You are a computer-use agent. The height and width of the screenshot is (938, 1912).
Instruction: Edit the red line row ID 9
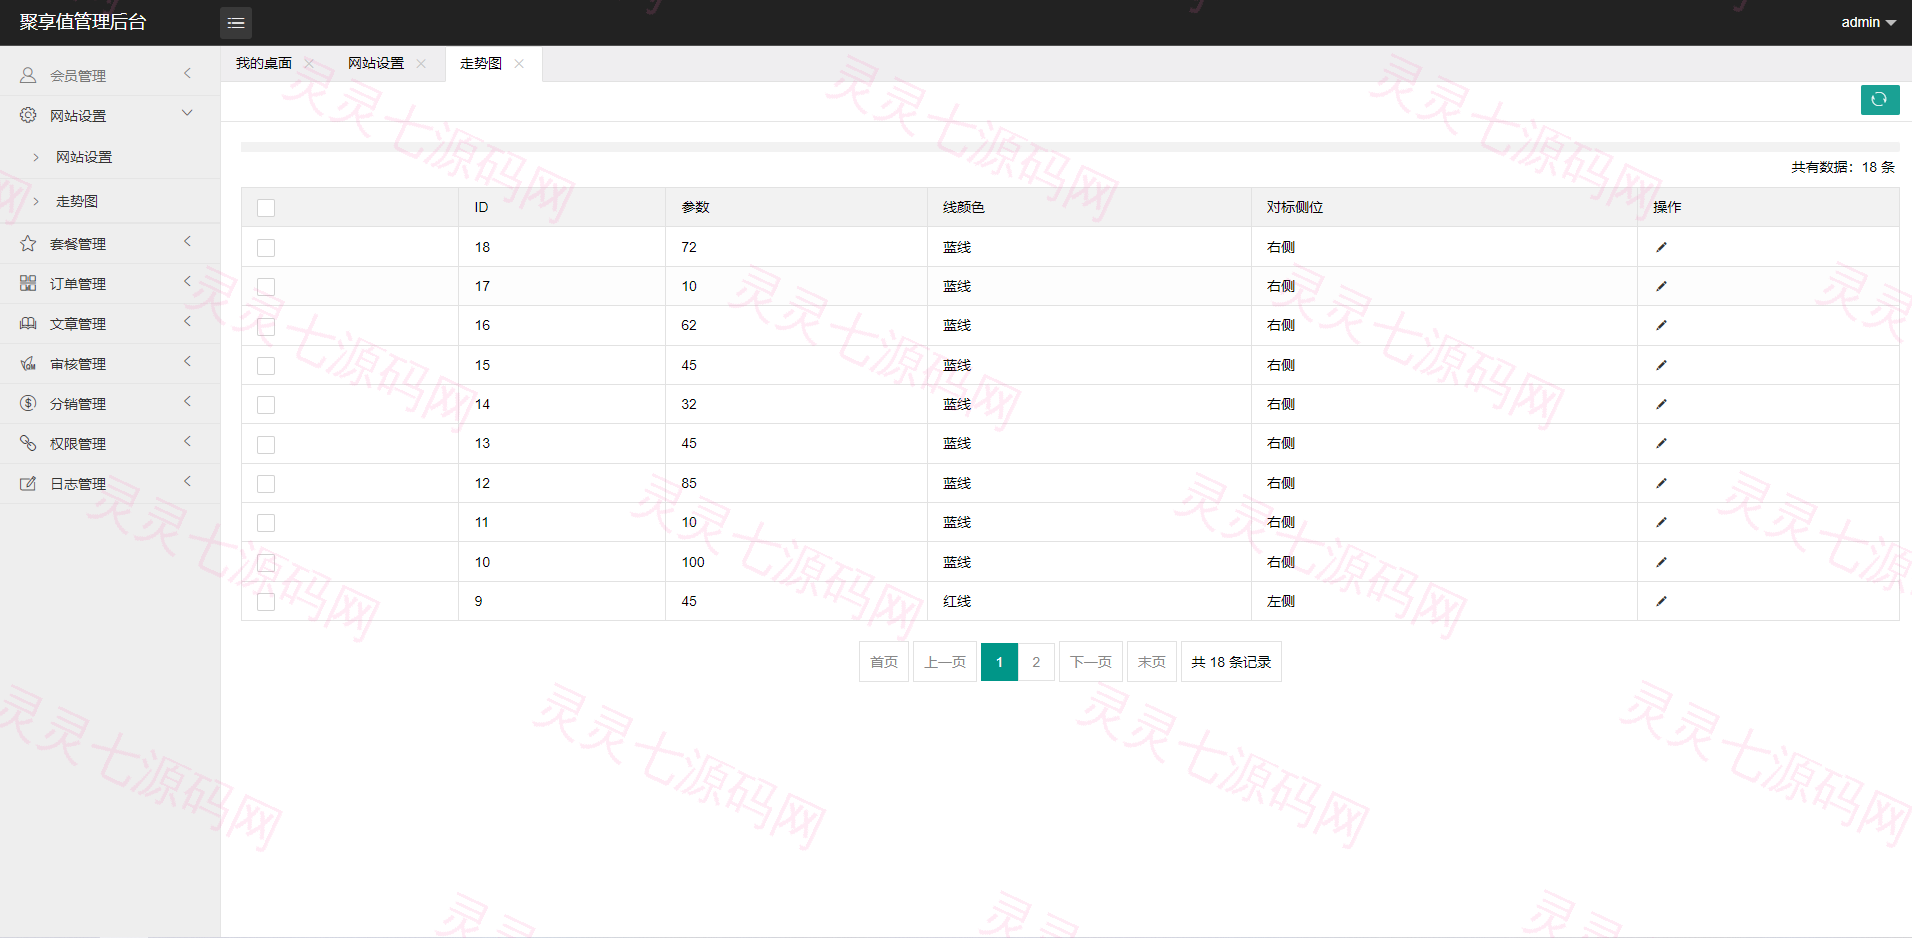point(1661,601)
